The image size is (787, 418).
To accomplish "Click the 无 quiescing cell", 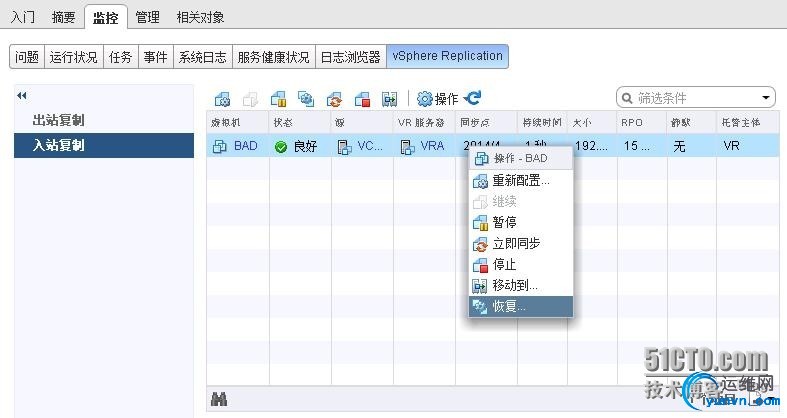I will (x=692, y=146).
